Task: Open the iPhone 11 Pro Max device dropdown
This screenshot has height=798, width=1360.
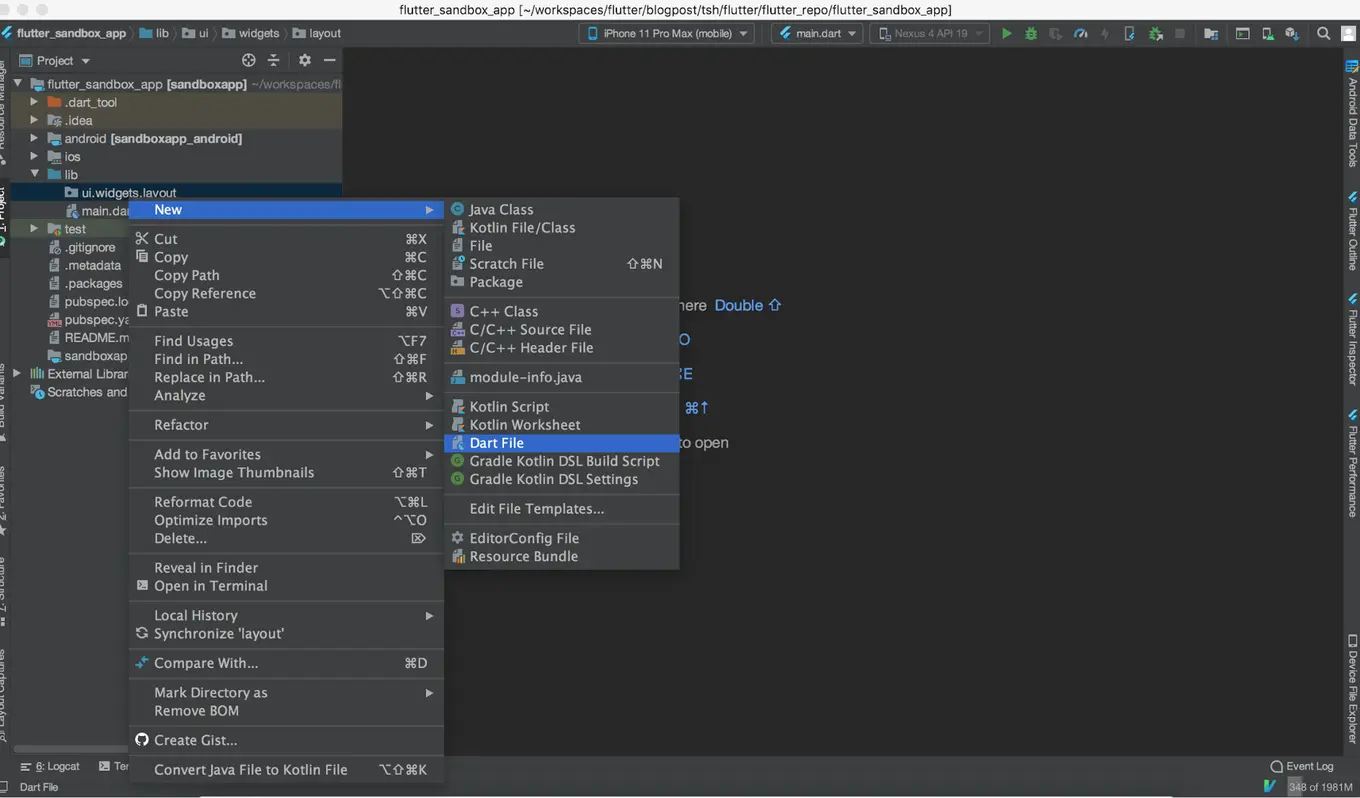Action: (x=666, y=33)
